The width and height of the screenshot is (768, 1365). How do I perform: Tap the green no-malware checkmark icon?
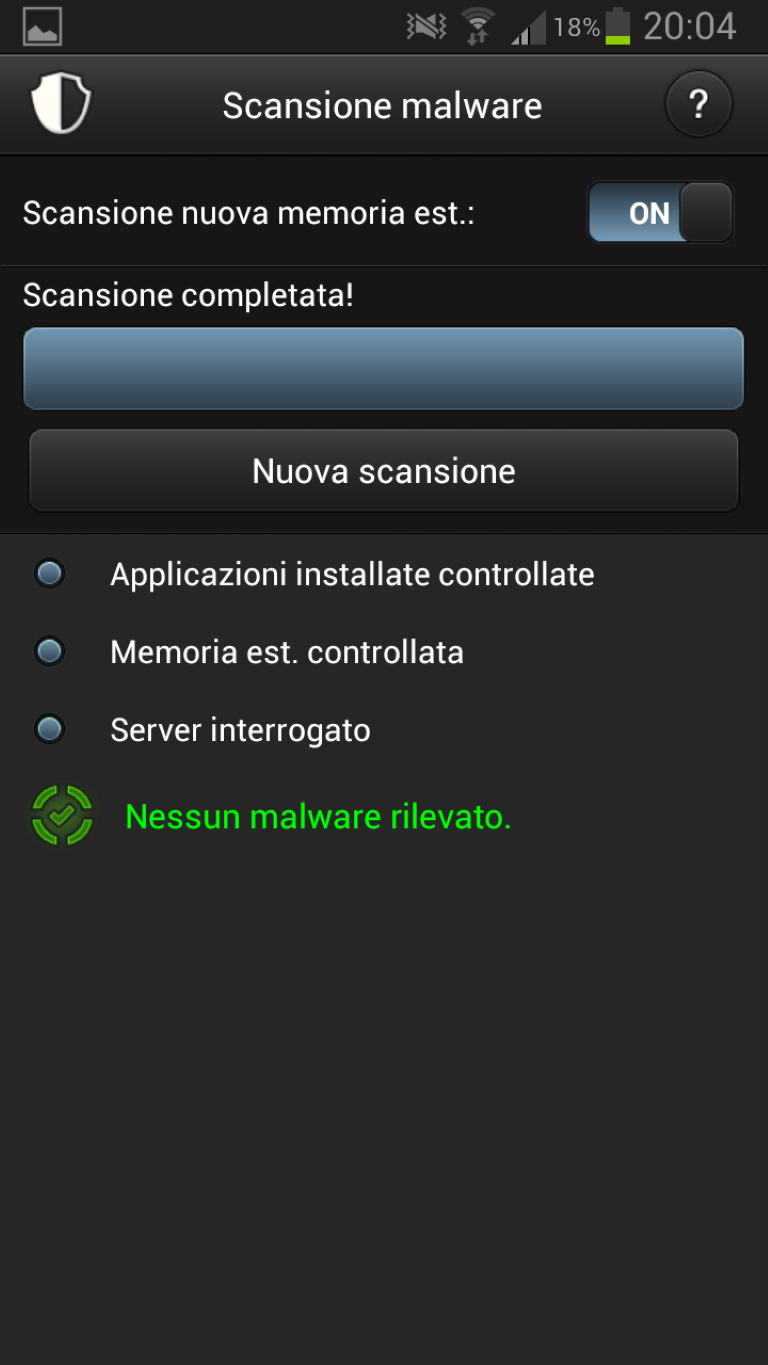pos(62,816)
